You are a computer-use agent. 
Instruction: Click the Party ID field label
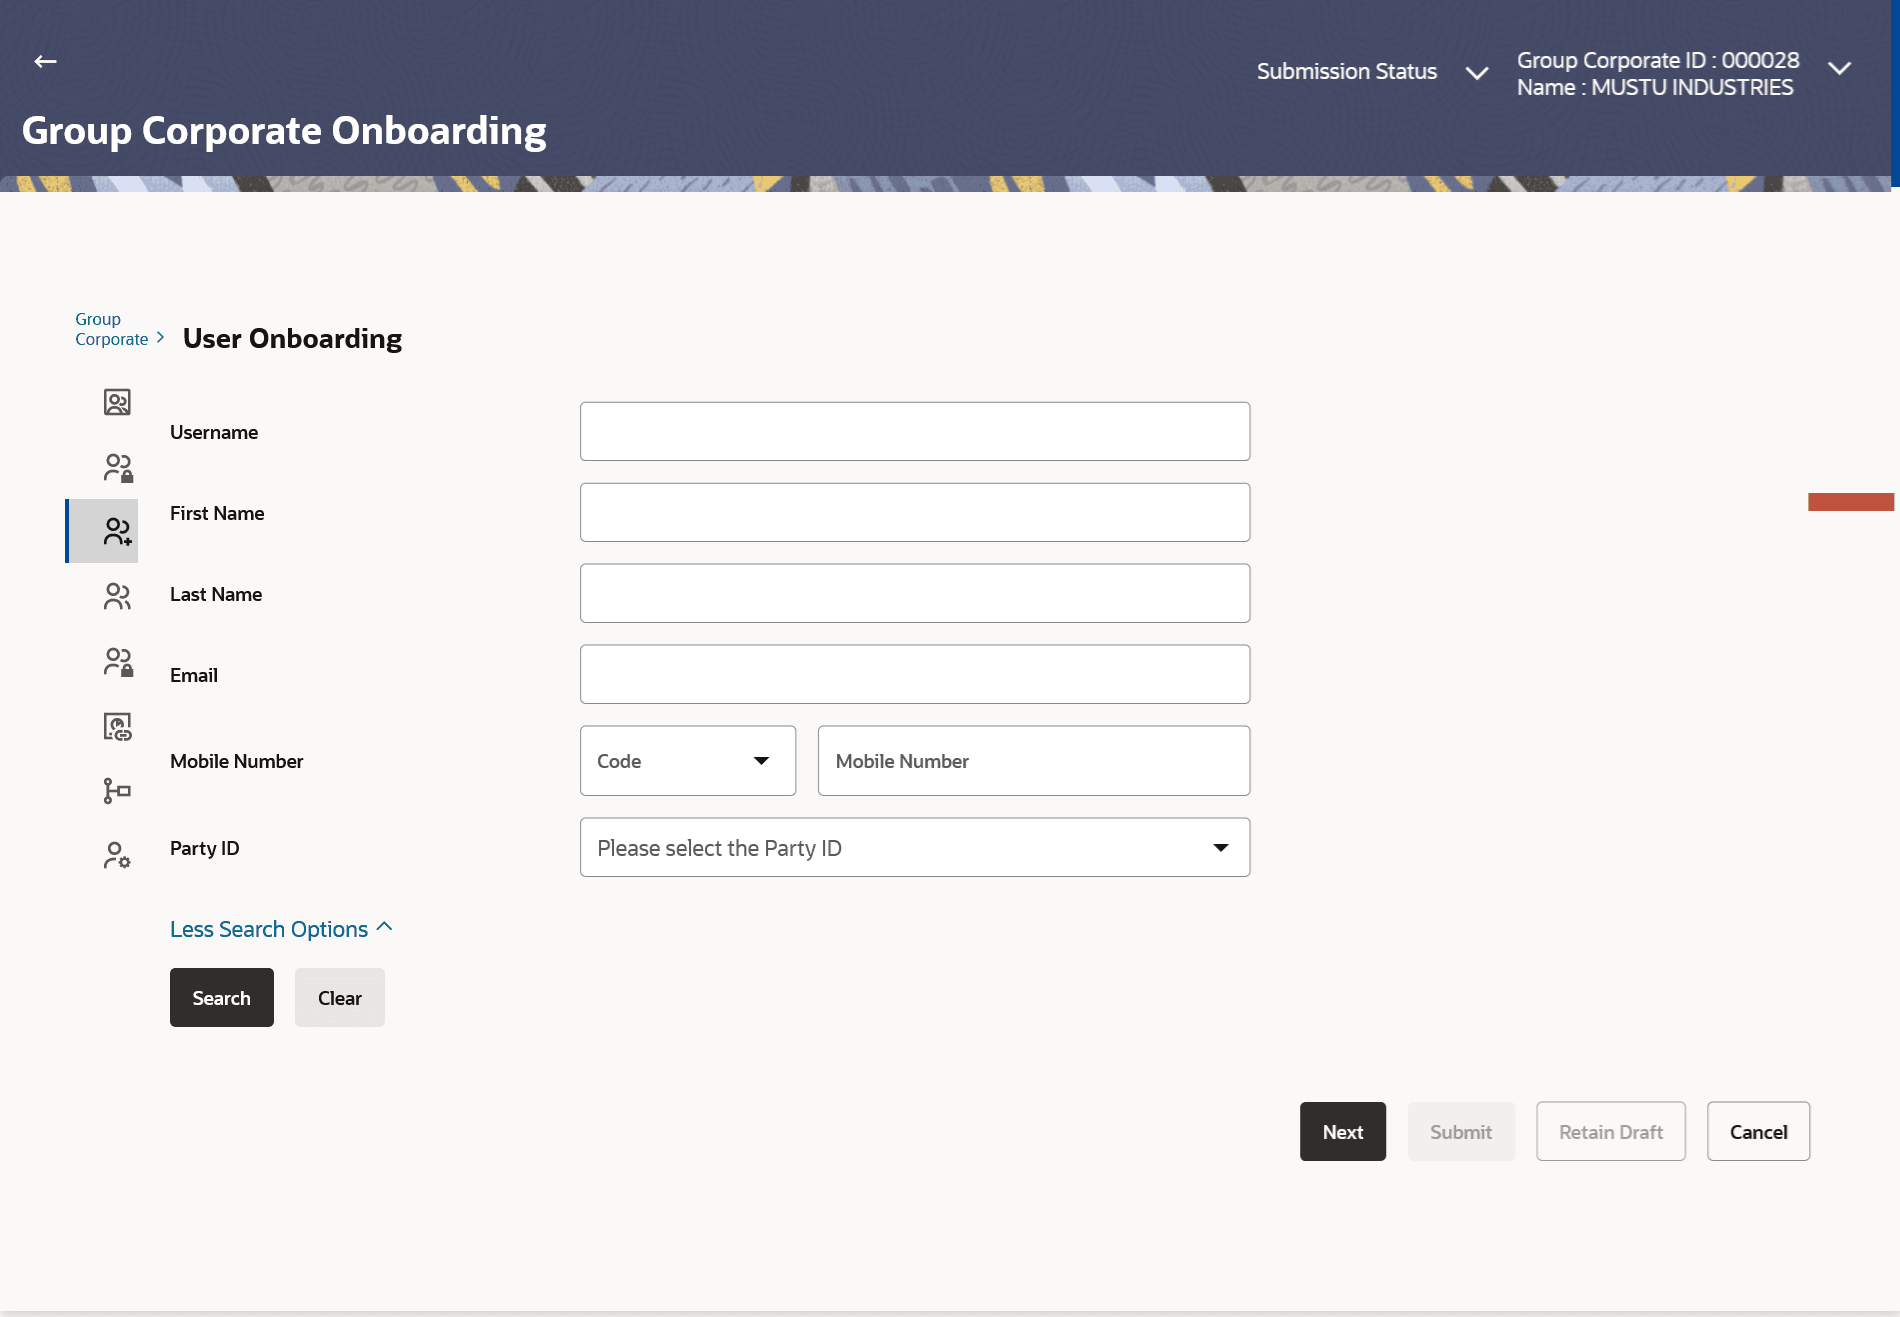click(x=205, y=848)
